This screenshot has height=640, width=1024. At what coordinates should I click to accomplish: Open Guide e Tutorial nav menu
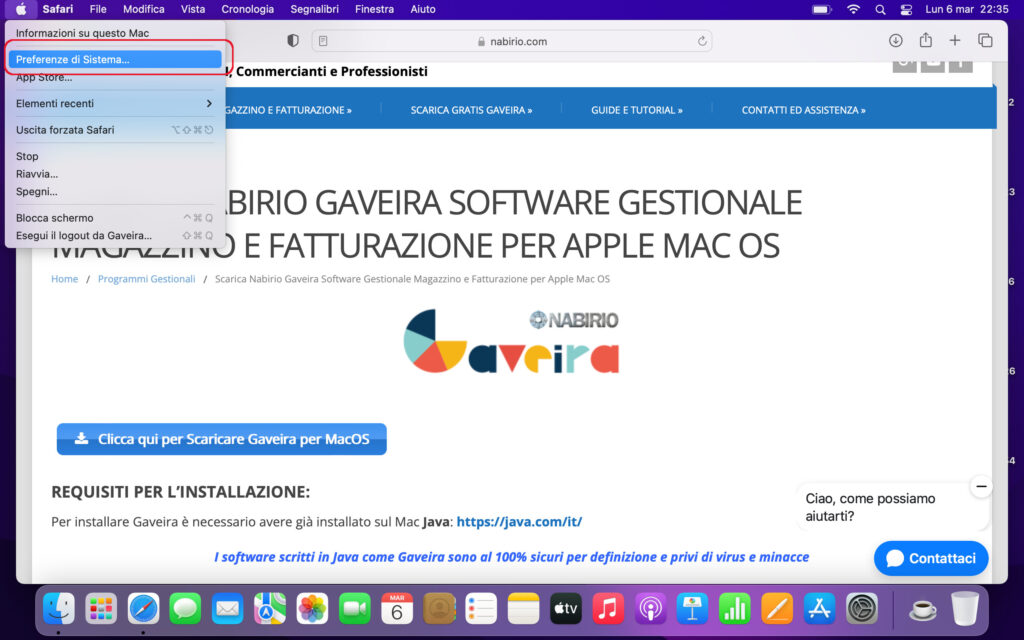637,110
